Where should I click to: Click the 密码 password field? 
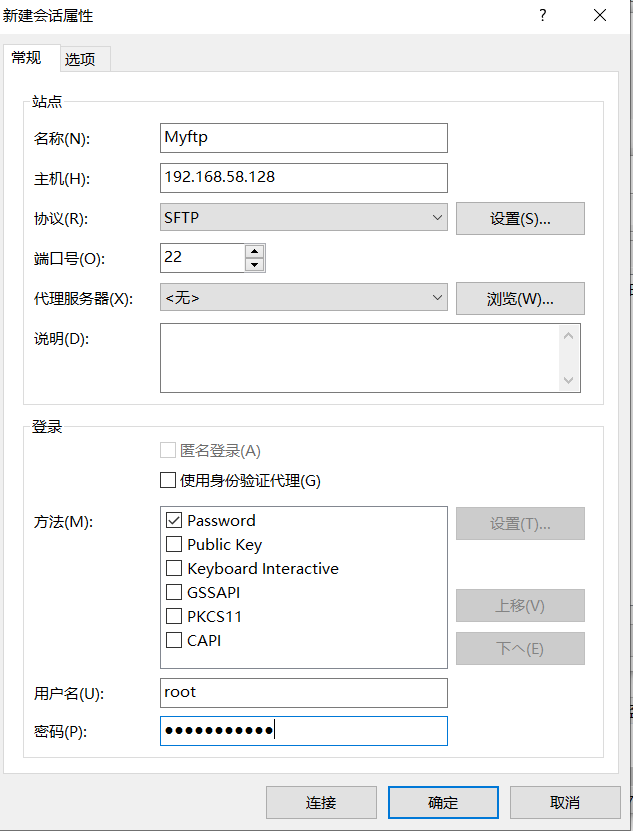tap(304, 731)
